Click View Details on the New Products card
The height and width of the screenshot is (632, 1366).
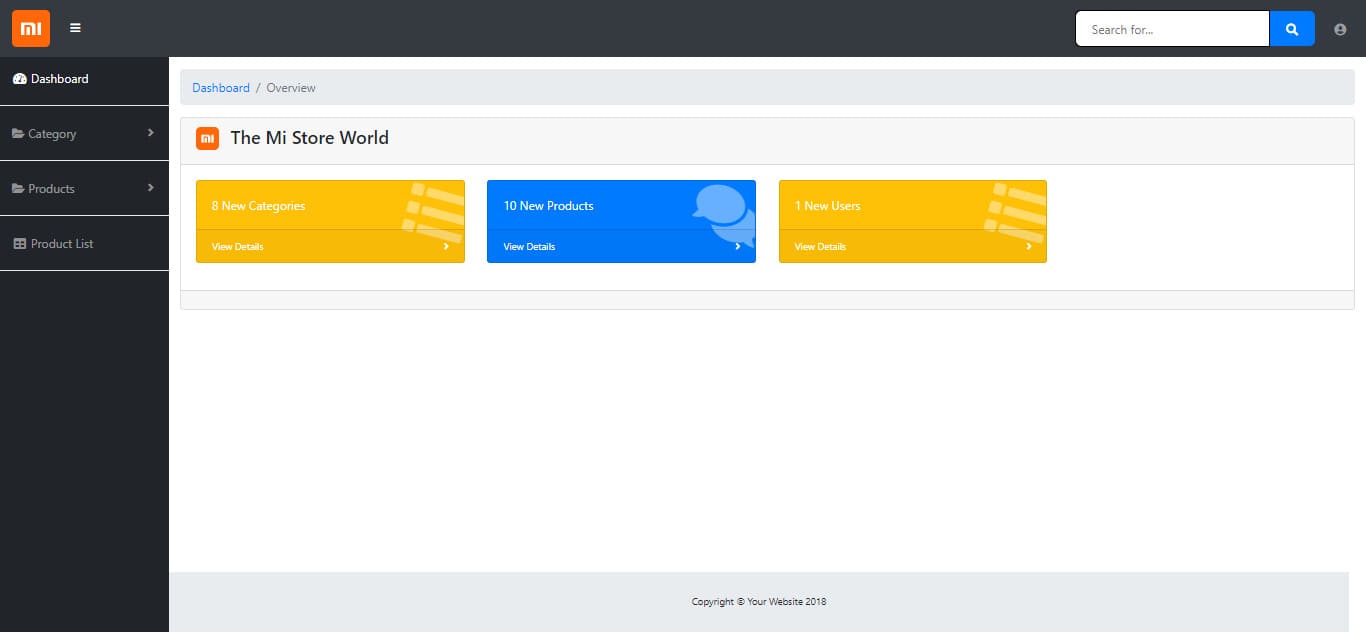click(x=528, y=246)
